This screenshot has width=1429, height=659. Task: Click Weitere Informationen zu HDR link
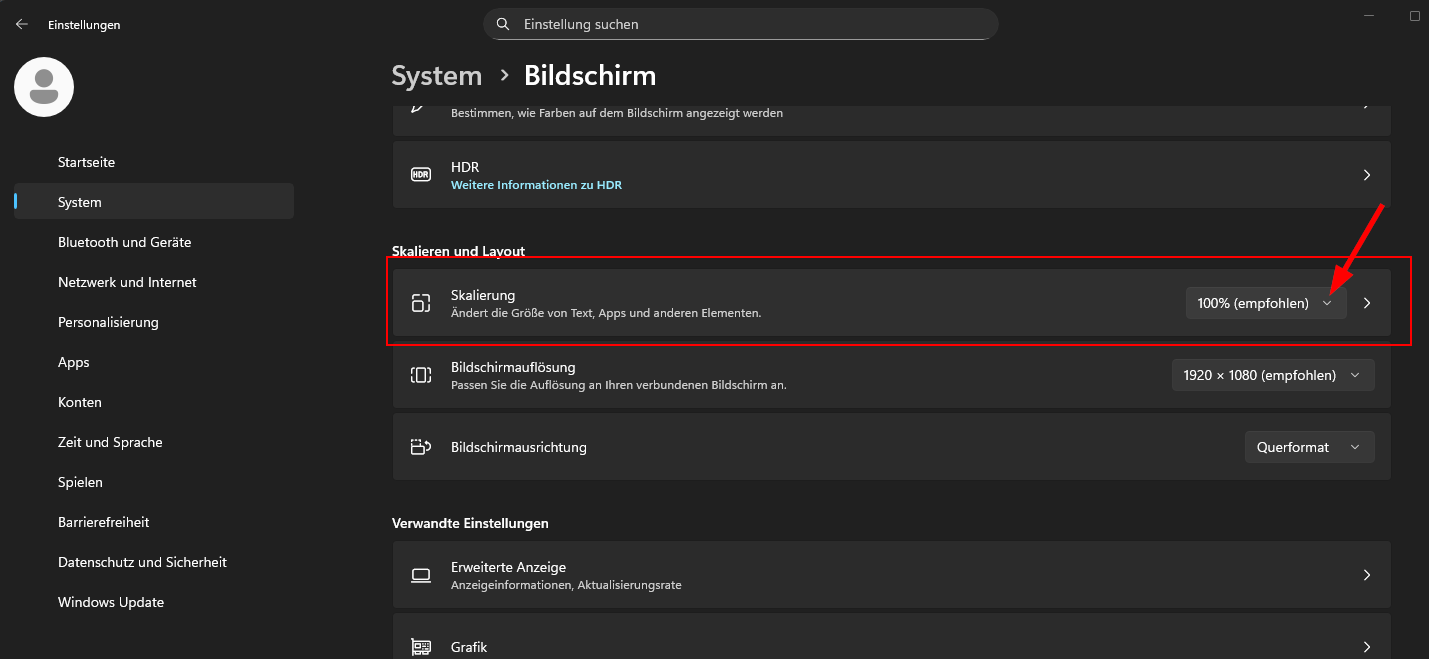click(536, 185)
